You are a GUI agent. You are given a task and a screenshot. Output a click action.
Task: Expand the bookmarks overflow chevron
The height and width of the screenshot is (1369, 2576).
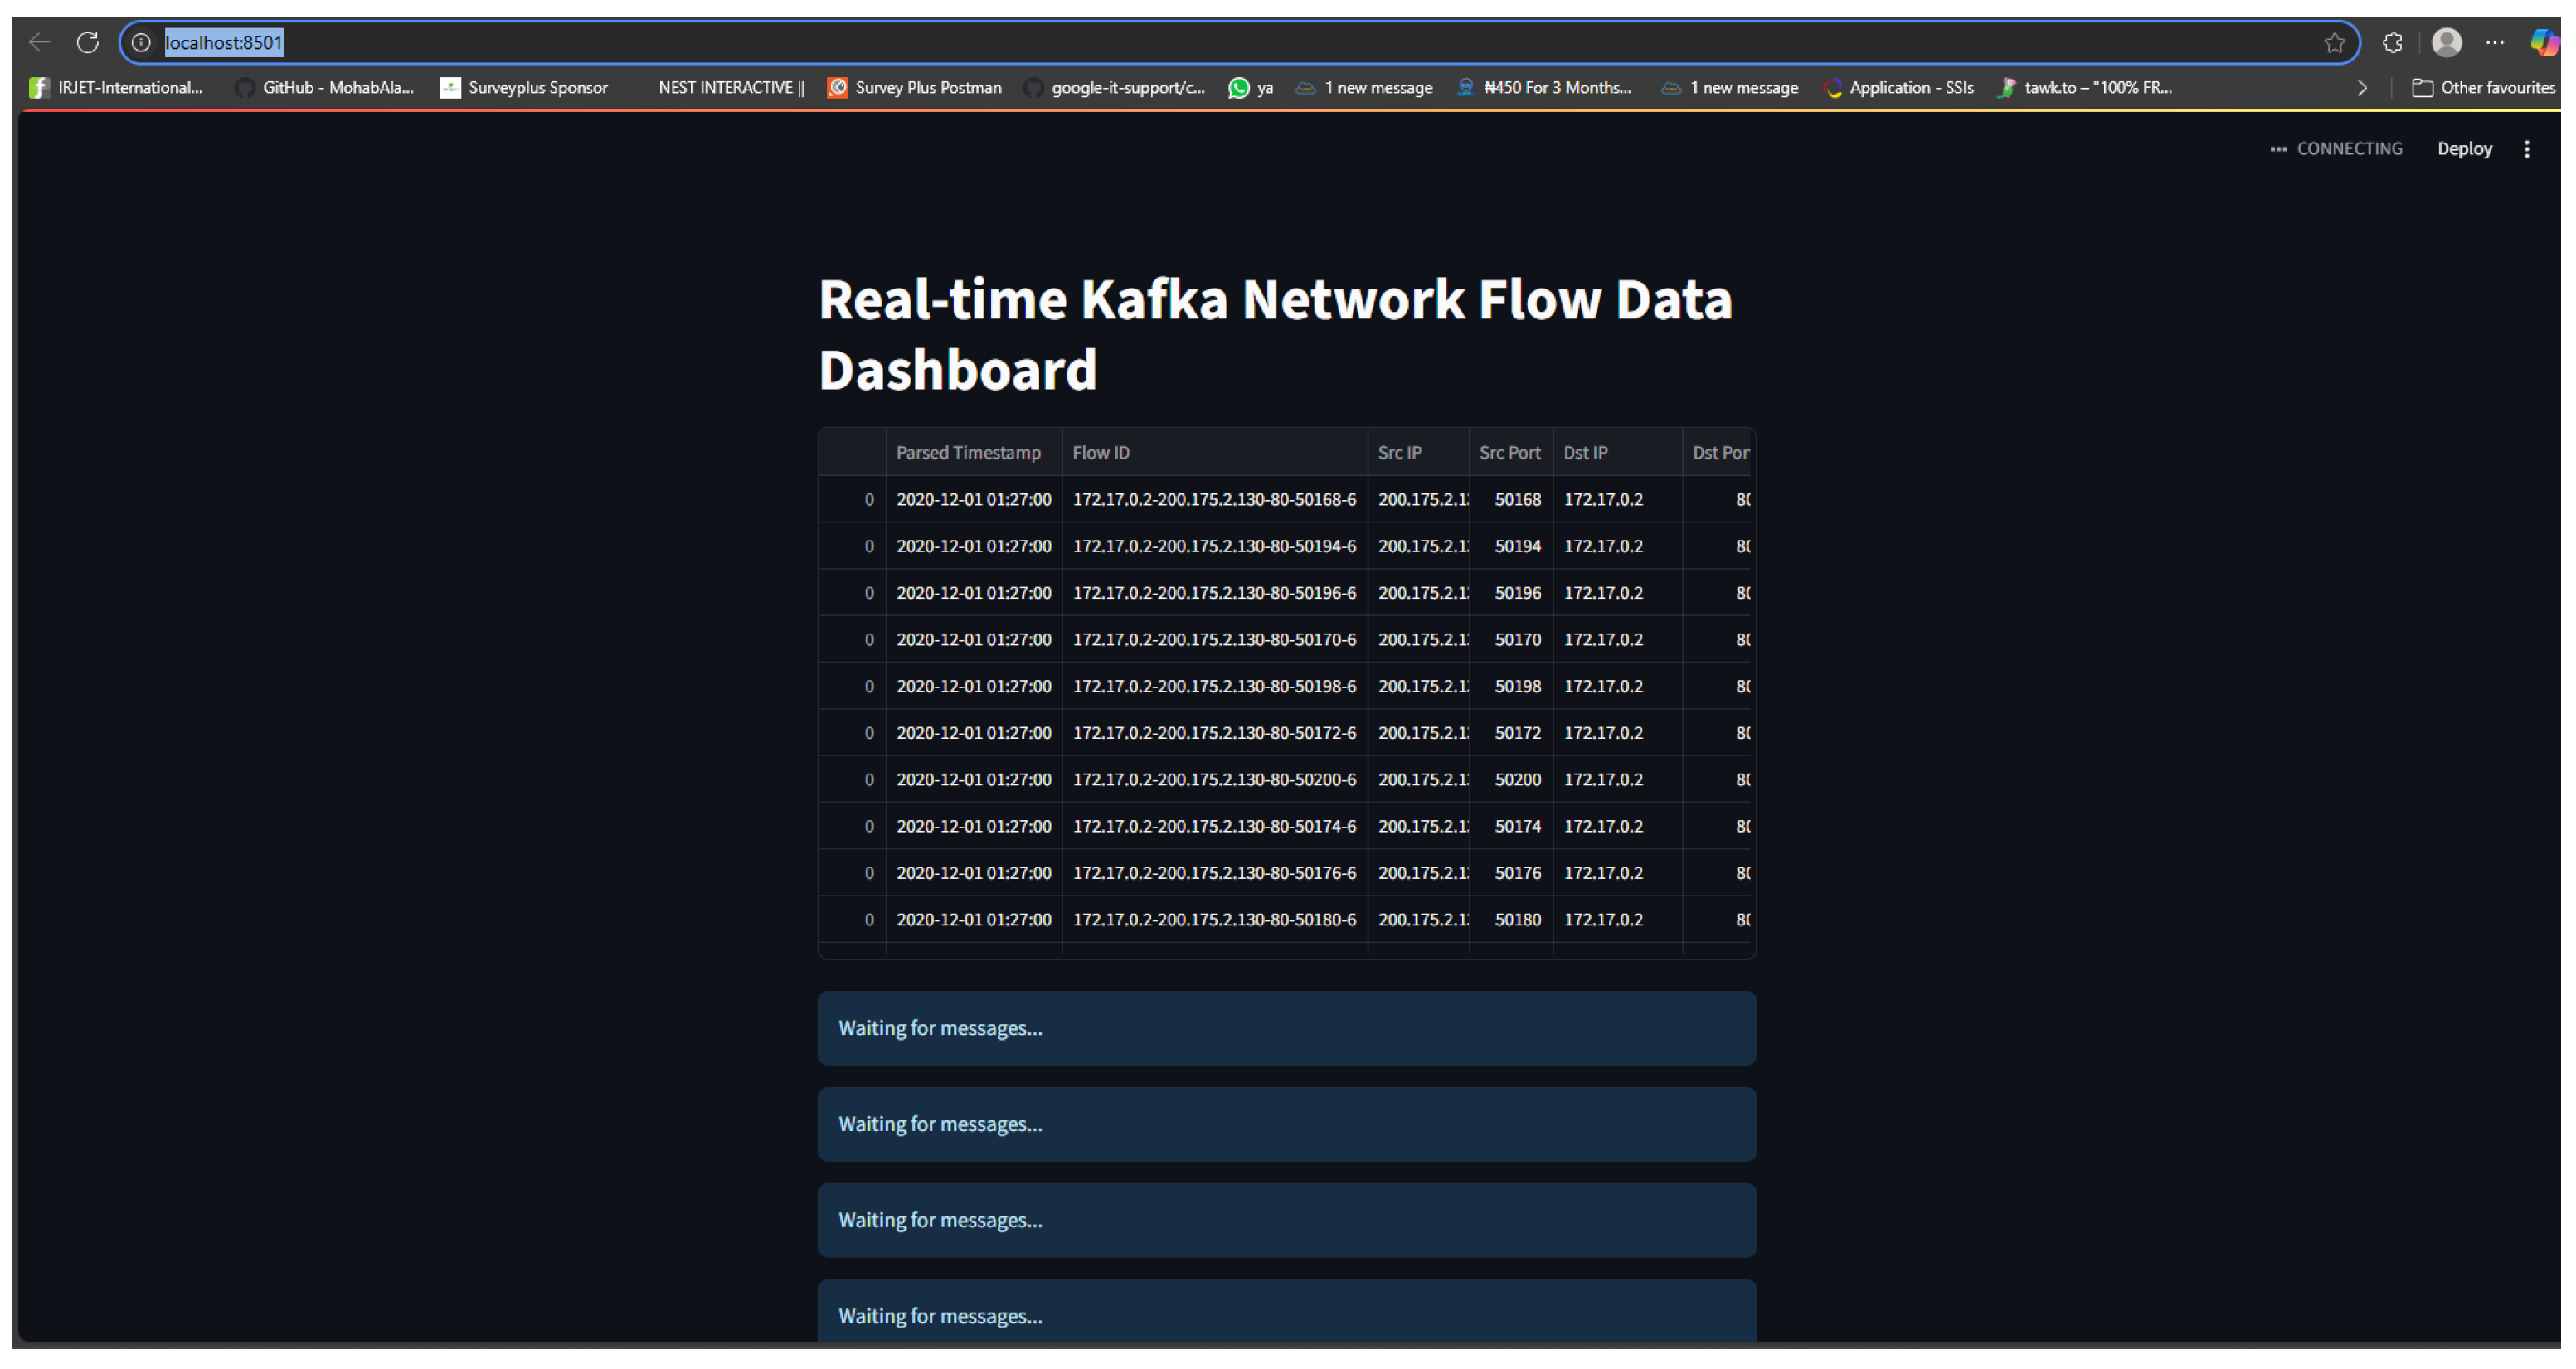tap(2362, 88)
